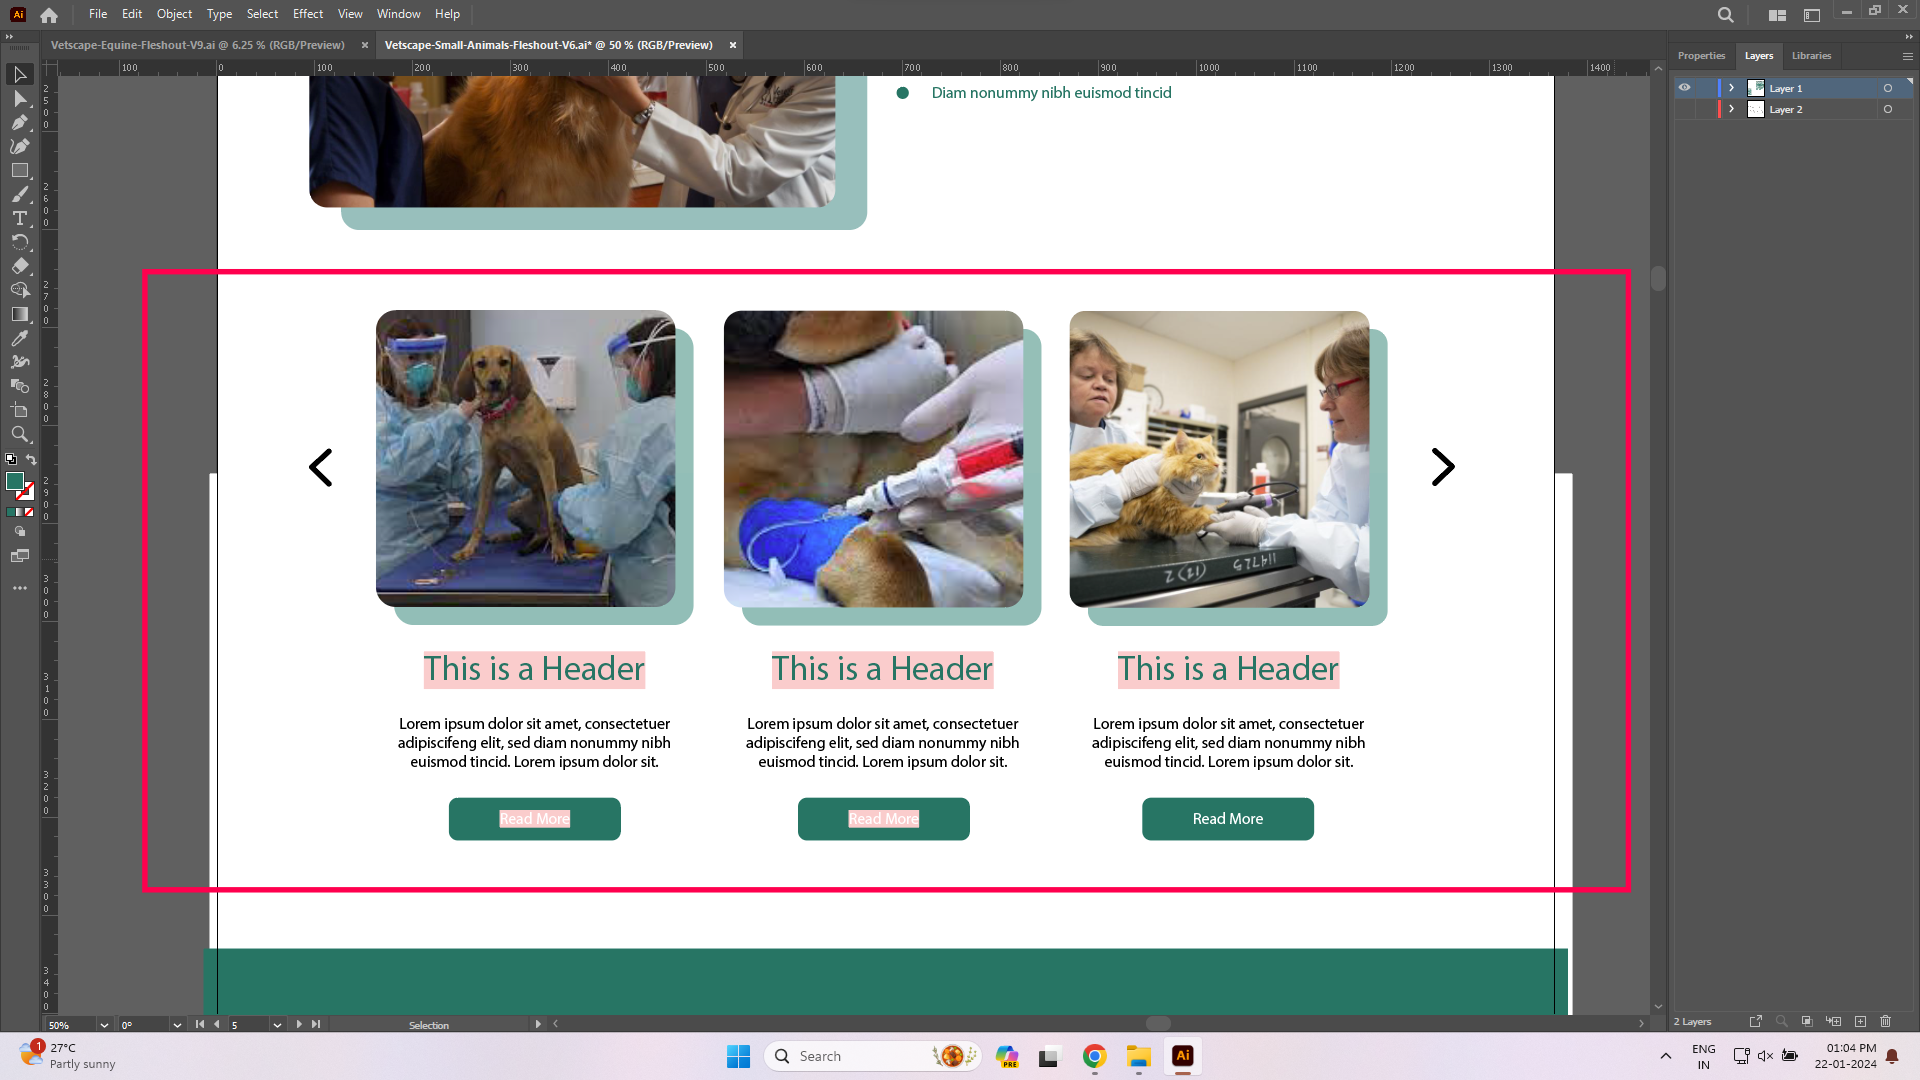The image size is (1920, 1080).
Task: Expand Layer 1 contents
Action: (1732, 88)
